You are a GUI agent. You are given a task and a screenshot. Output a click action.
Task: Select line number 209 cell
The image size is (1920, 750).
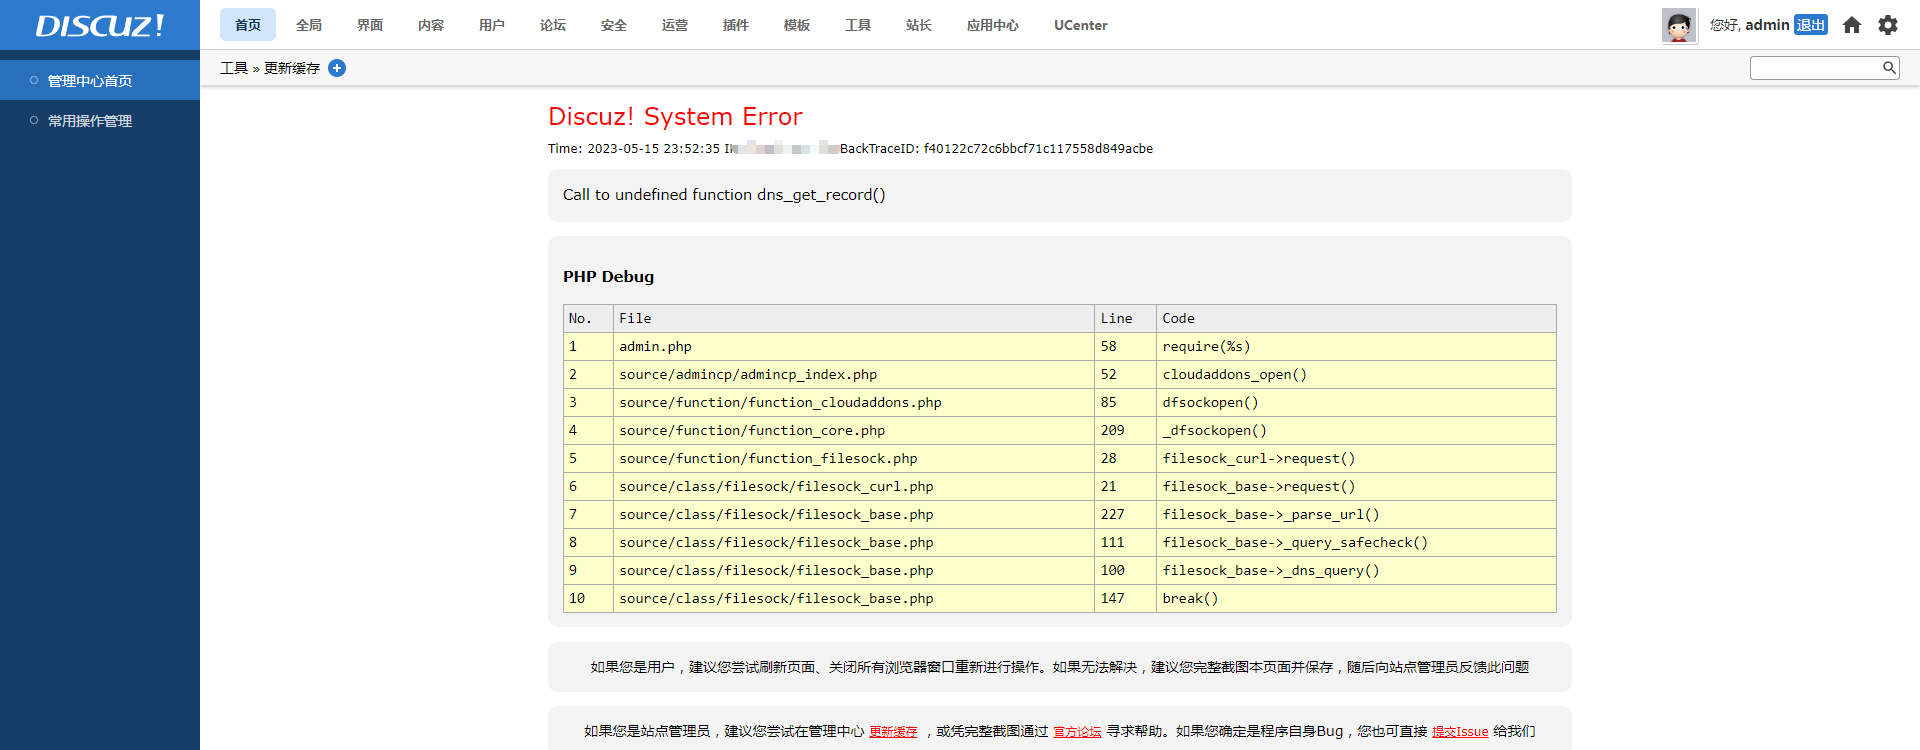[x=1126, y=430]
